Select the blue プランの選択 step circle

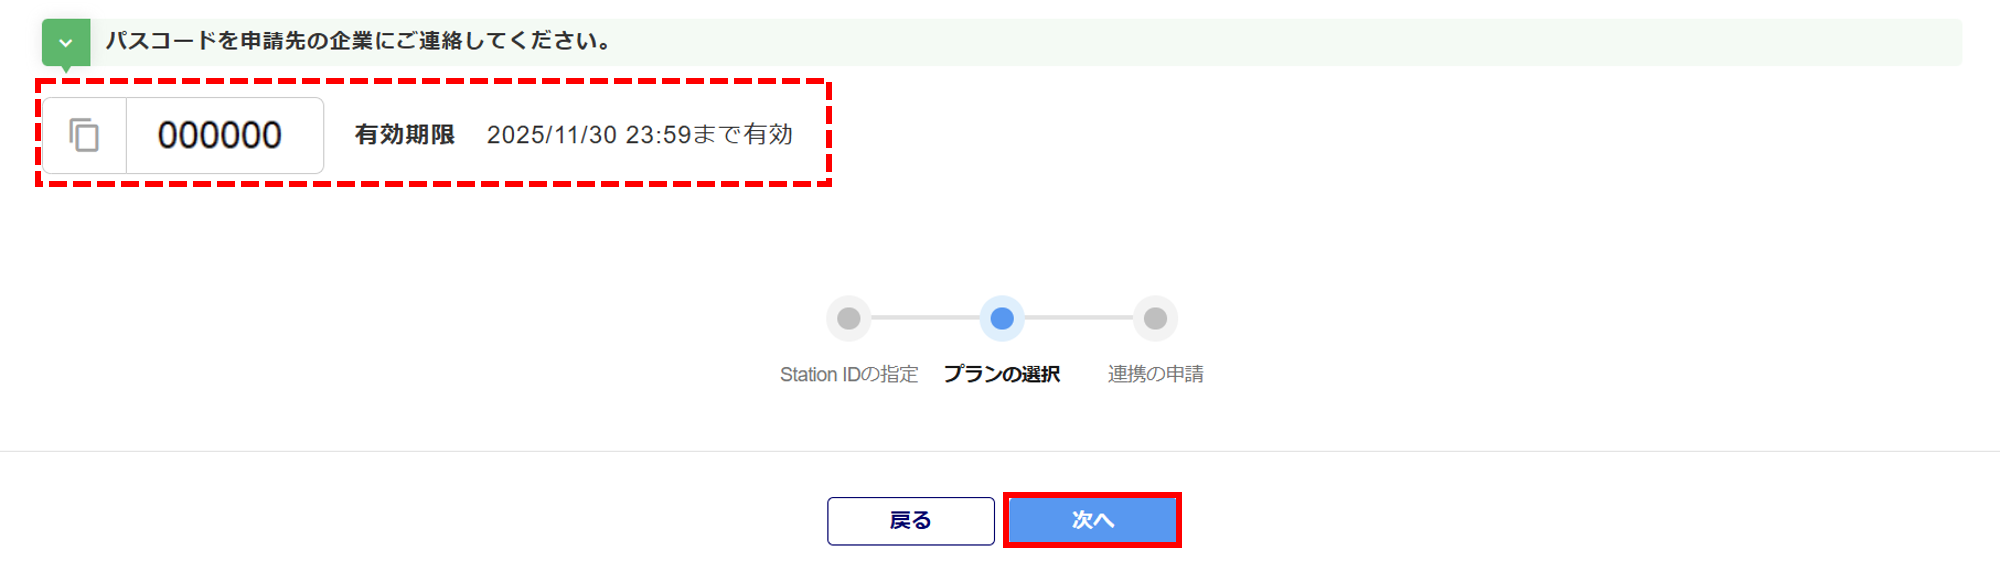(1002, 318)
